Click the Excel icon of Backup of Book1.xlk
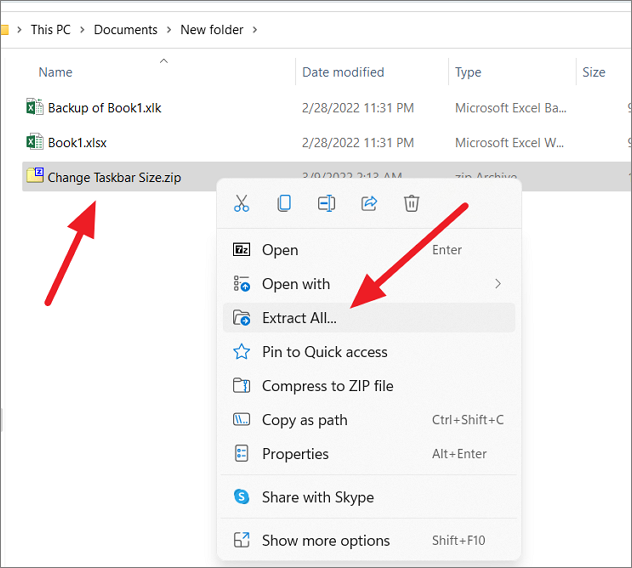This screenshot has height=568, width=632. click(35, 107)
